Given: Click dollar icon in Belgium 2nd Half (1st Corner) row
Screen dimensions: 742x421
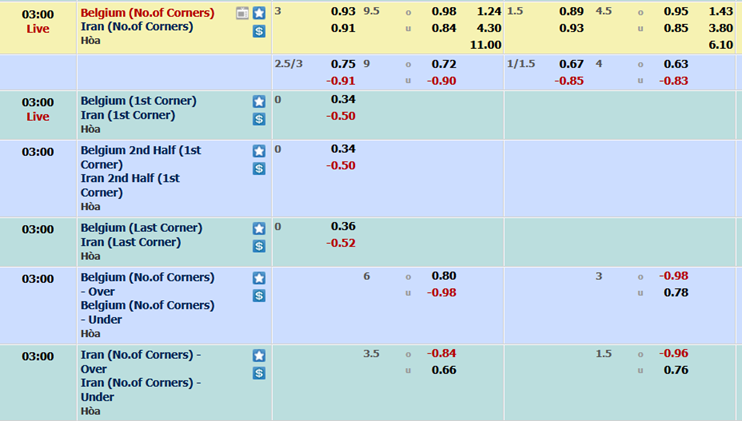Looking at the screenshot, I should pyautogui.click(x=259, y=168).
